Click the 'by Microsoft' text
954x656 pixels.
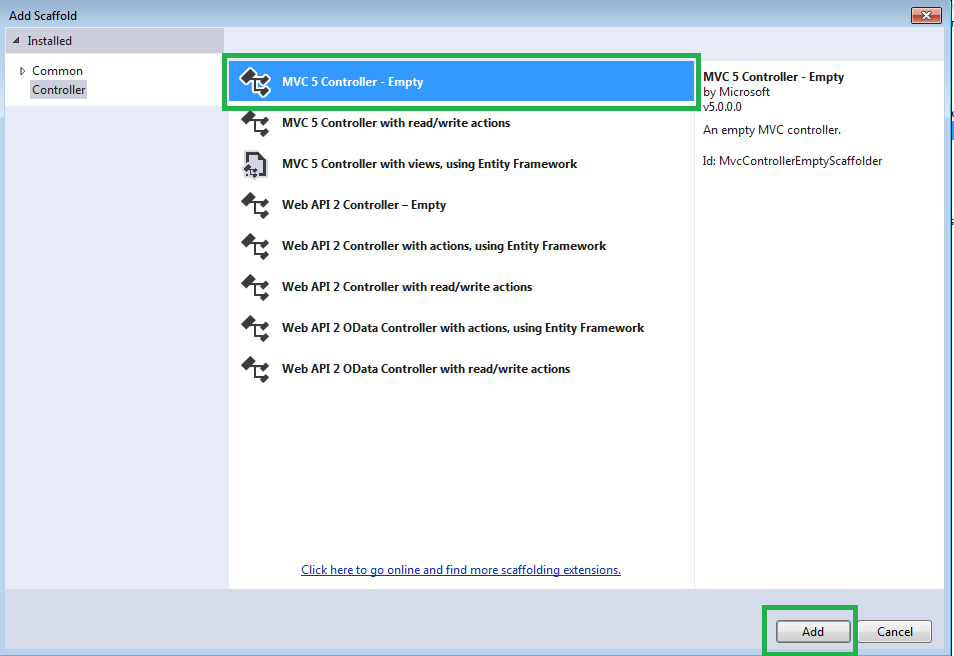tap(736, 92)
